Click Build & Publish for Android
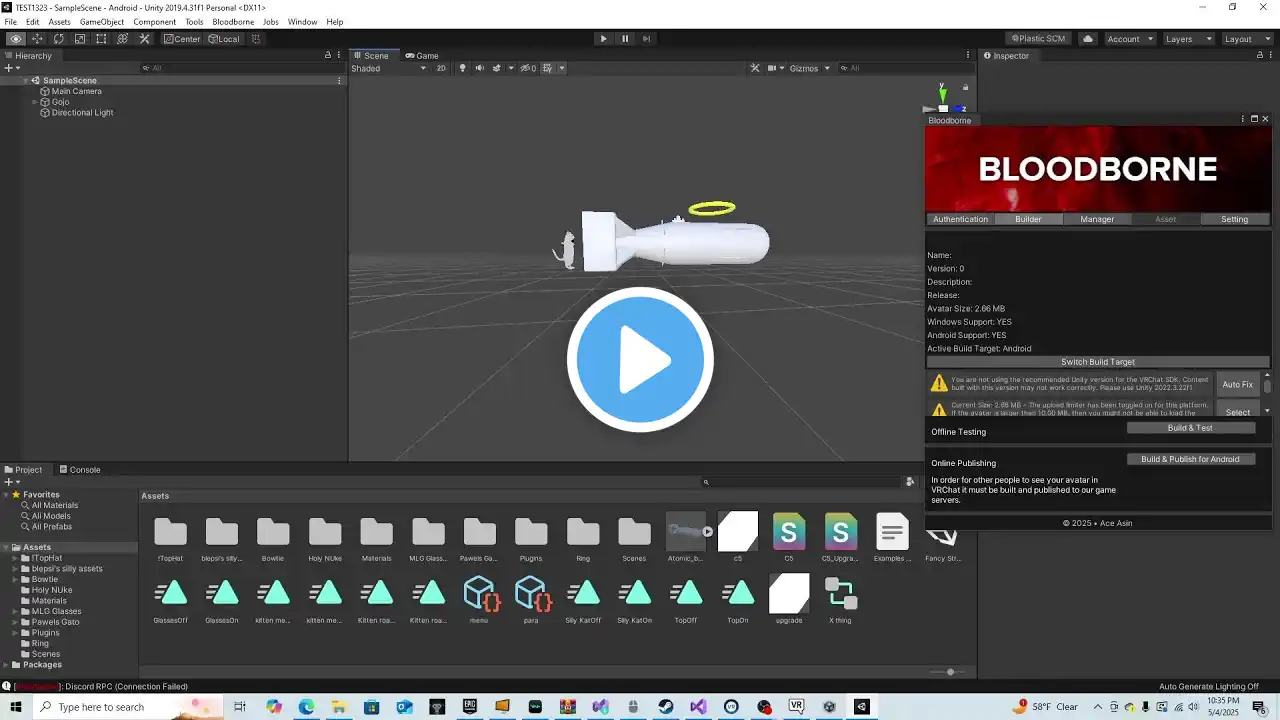Image resolution: width=1280 pixels, height=720 pixels. [x=1190, y=459]
